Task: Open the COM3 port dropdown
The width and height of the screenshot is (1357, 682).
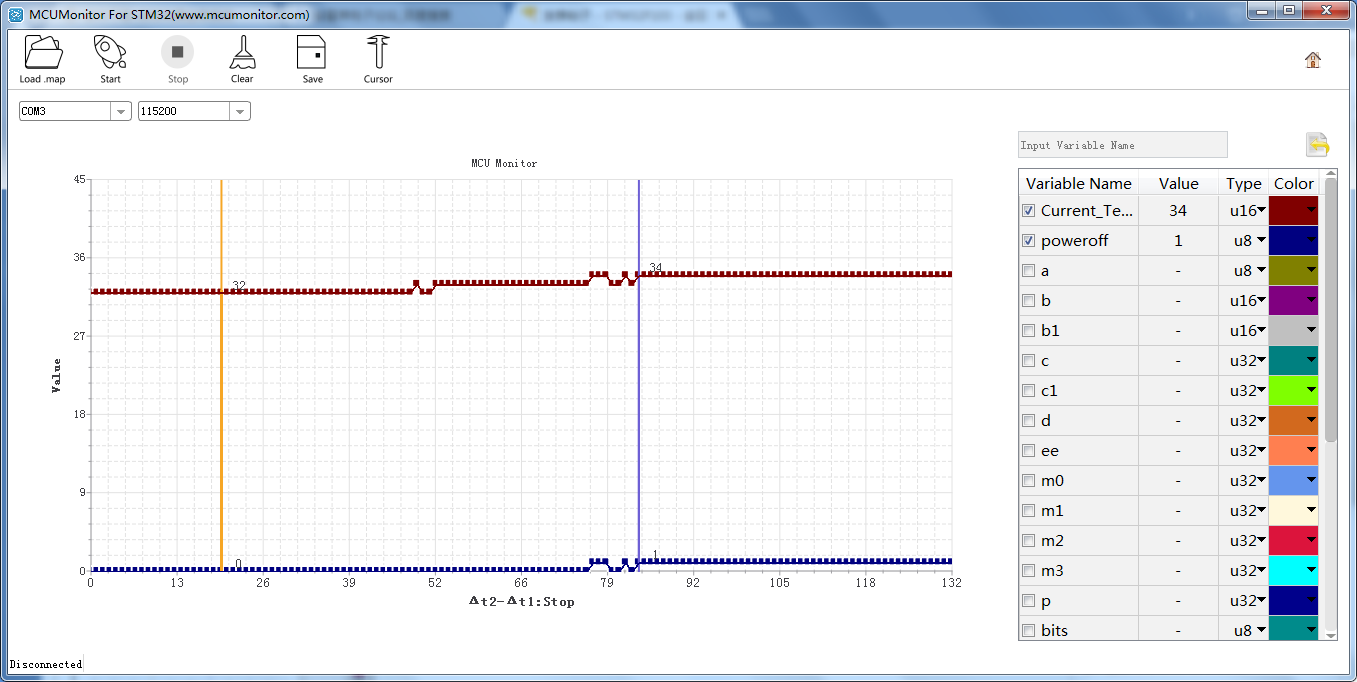Action: (x=120, y=111)
